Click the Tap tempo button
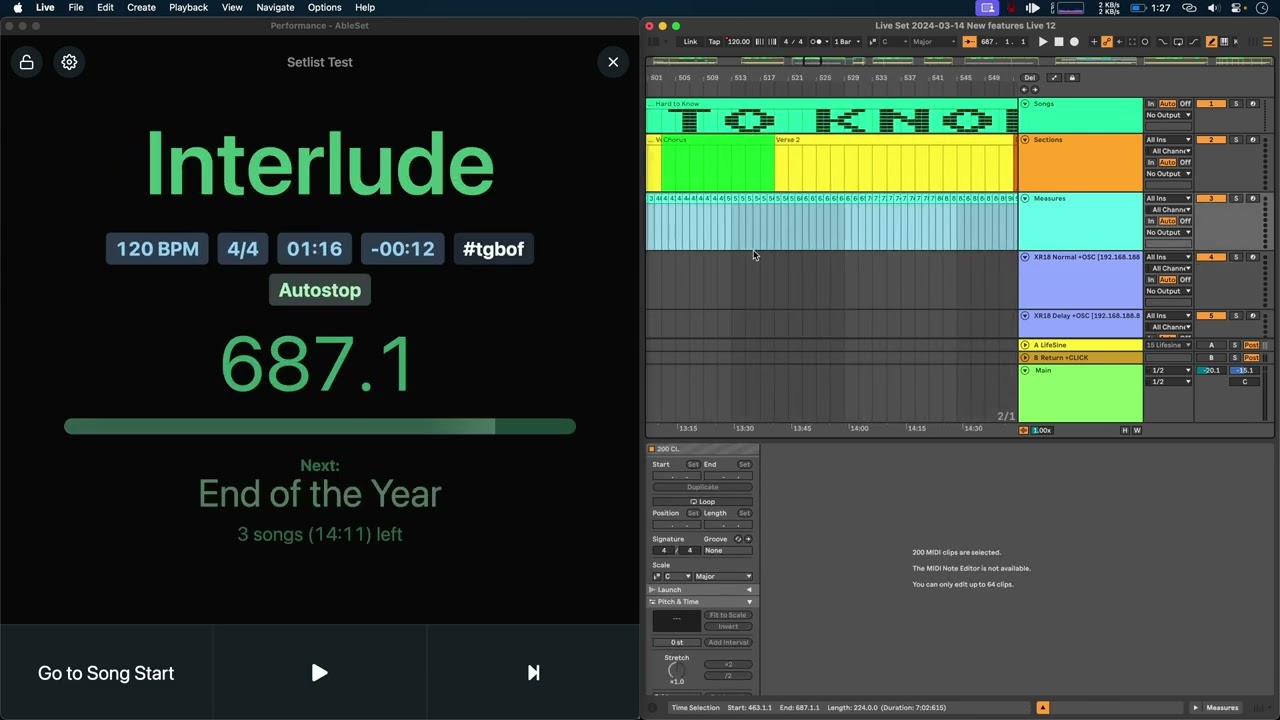 click(714, 42)
